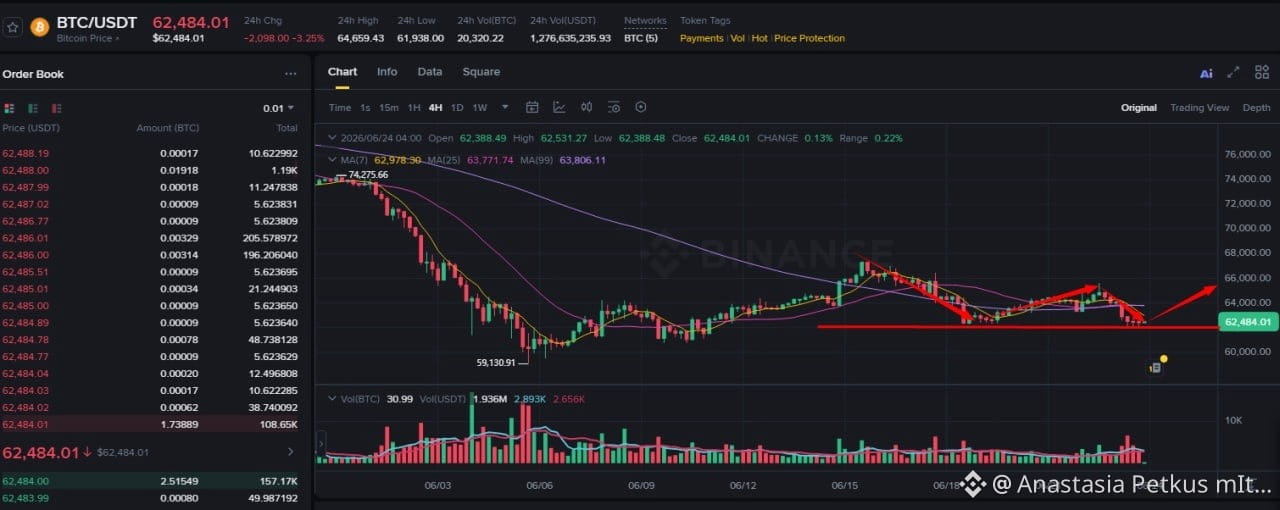Viewport: 1280px width, 510px height.
Task: Switch to the Data tab
Action: pos(430,72)
